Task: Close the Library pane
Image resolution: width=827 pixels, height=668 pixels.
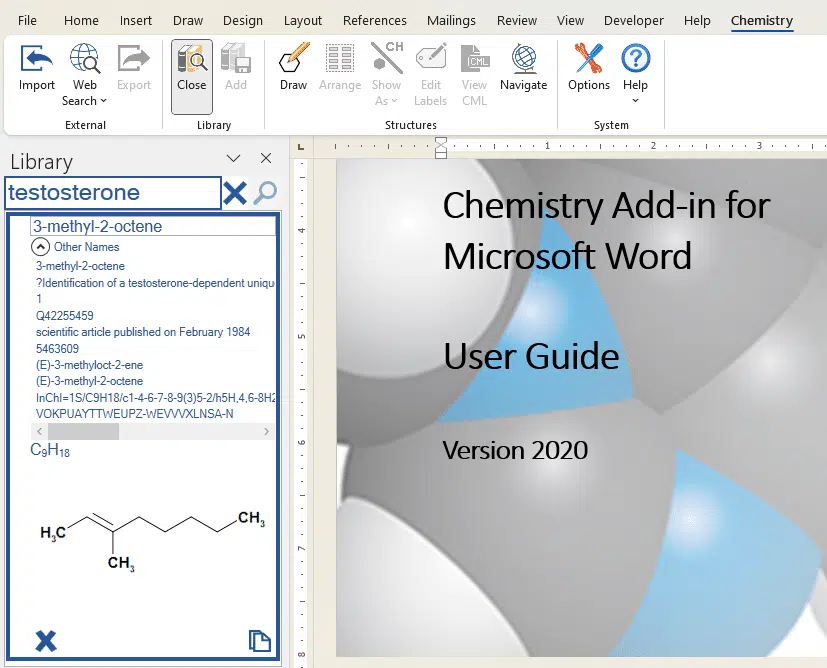Action: [266, 158]
